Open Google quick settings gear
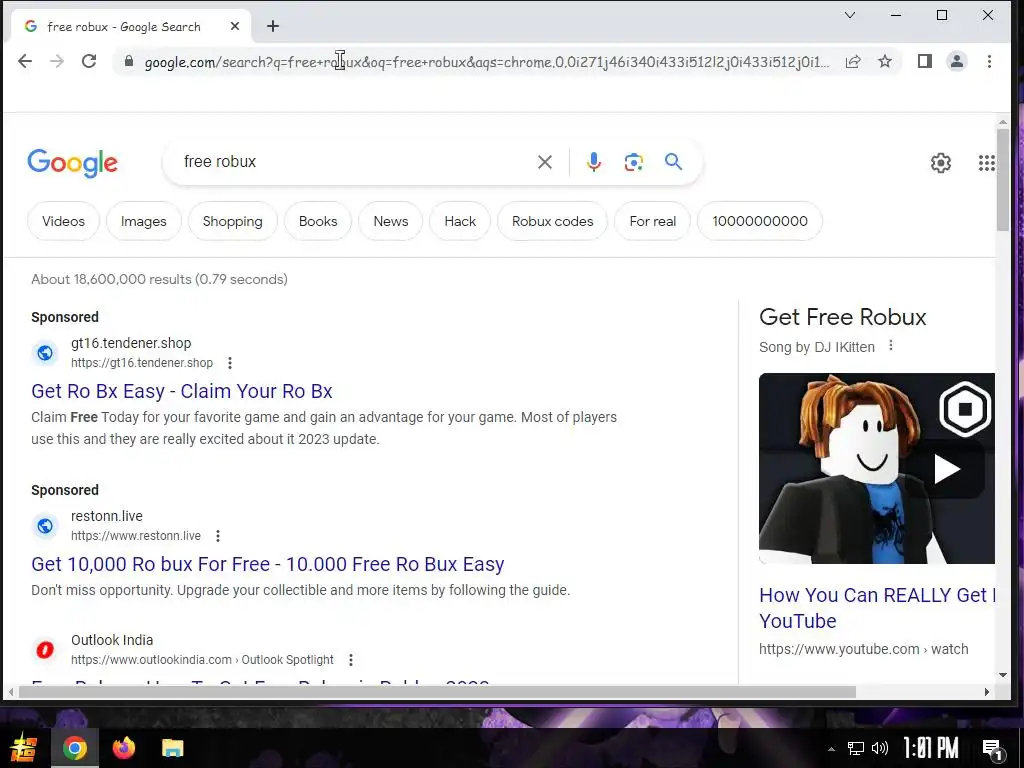This screenshot has height=768, width=1024. (x=940, y=163)
